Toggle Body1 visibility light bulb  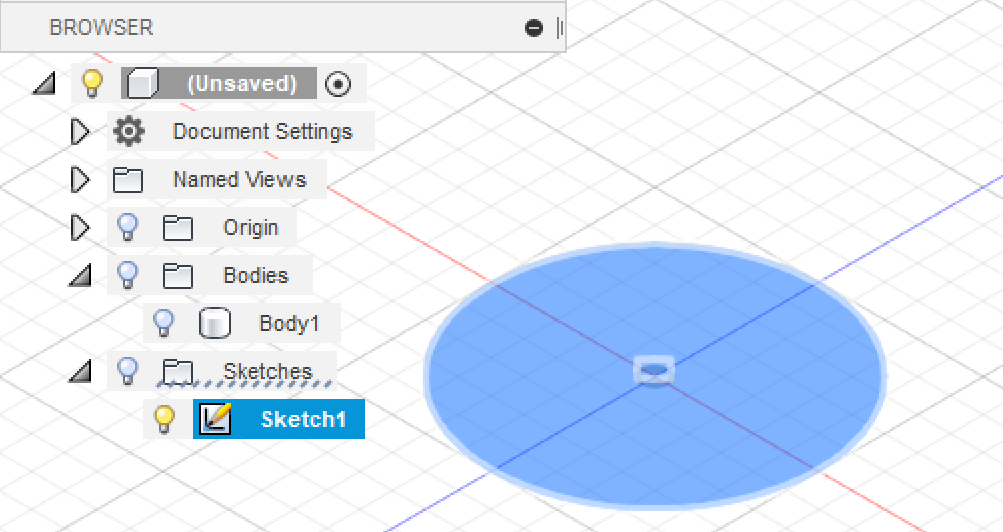tap(164, 323)
